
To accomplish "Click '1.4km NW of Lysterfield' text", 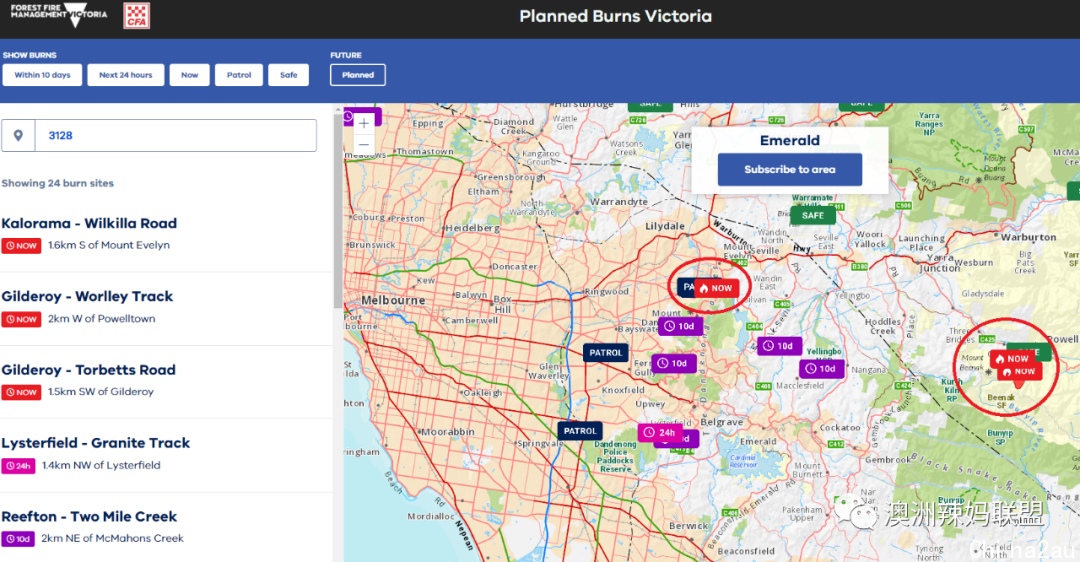I will pyautogui.click(x=101, y=466).
